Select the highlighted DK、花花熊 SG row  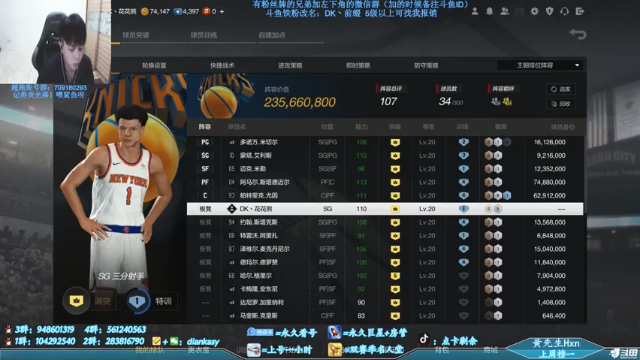[385, 209]
